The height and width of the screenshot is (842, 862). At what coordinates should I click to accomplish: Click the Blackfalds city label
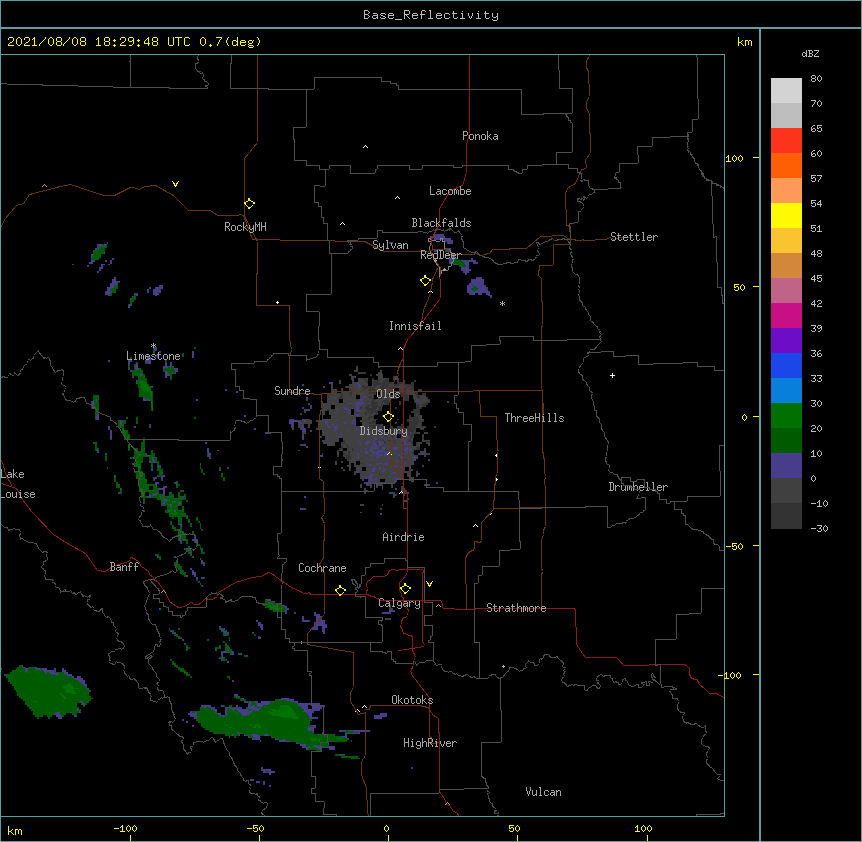click(x=441, y=223)
